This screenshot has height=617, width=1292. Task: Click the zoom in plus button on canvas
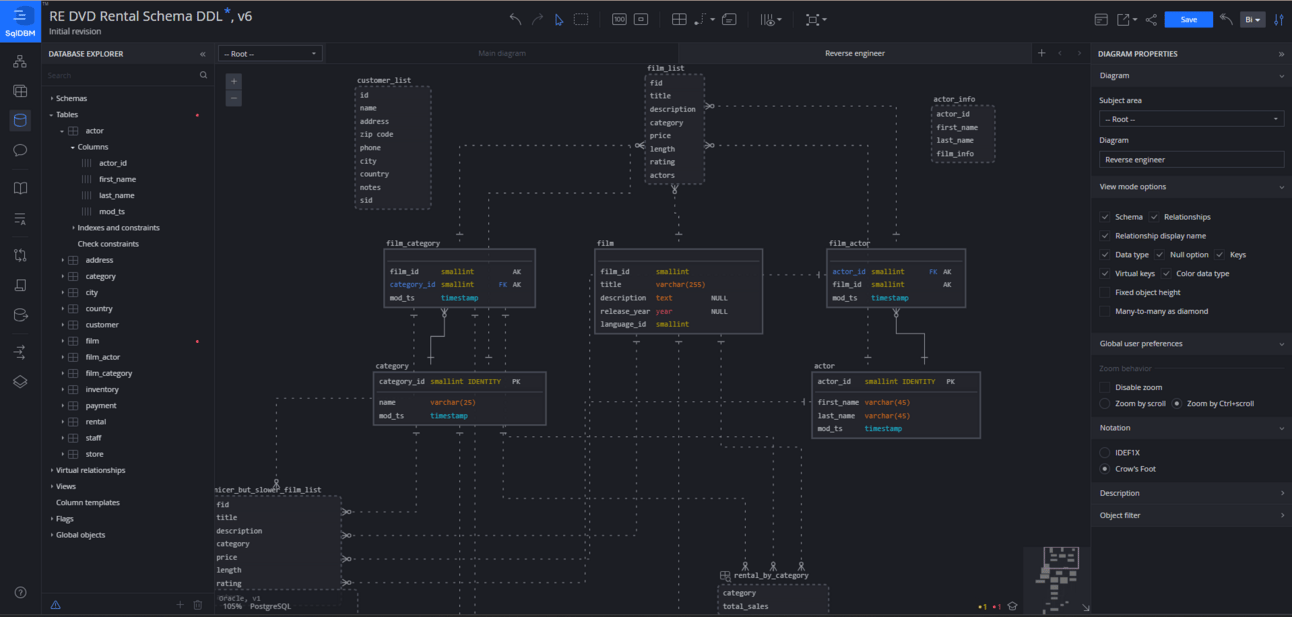(234, 81)
